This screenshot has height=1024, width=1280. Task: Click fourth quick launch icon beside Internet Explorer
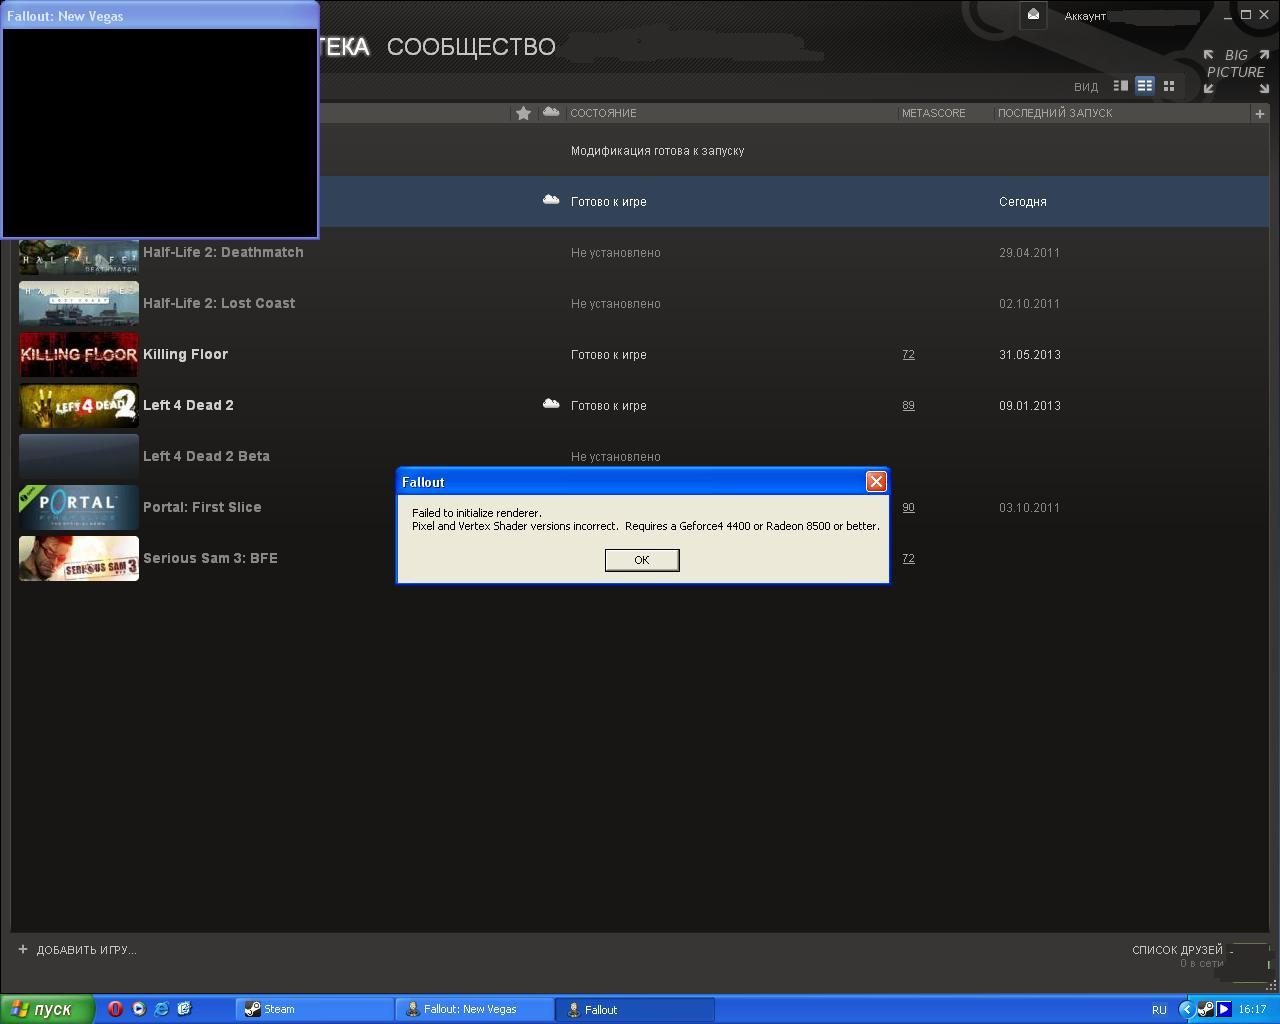pos(184,1009)
